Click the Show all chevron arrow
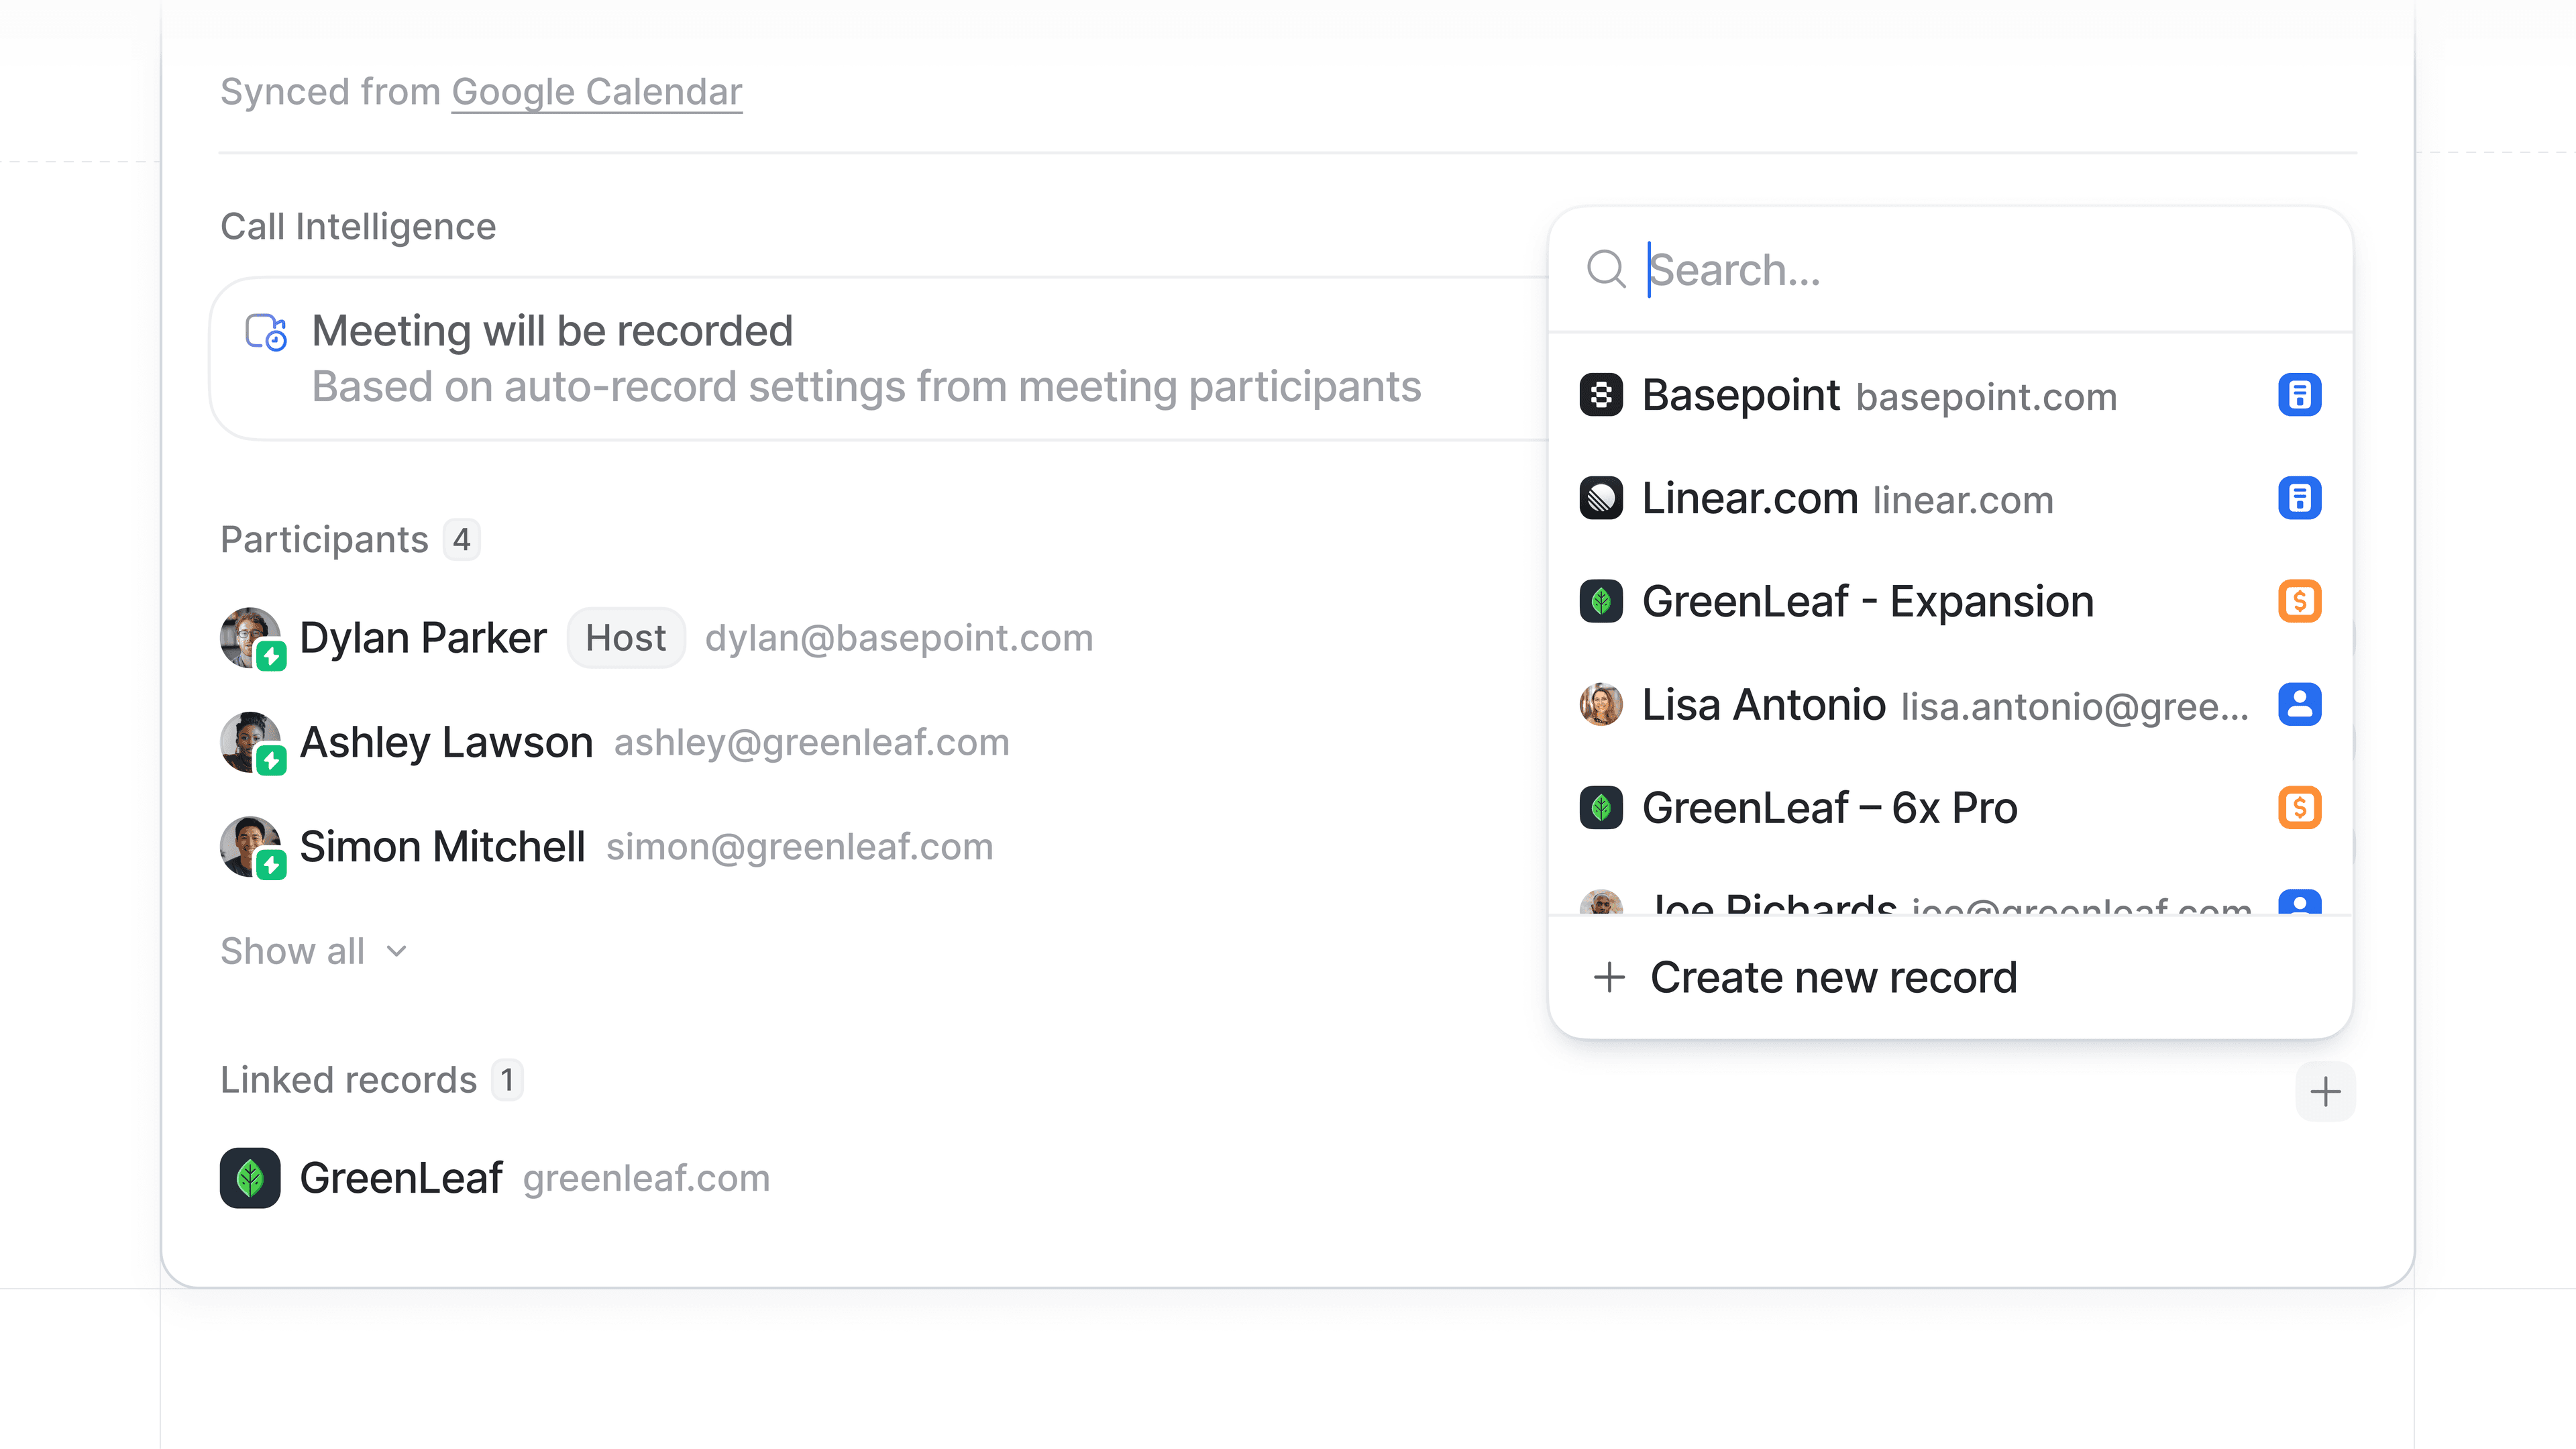Viewport: 2576px width, 1449px height. coord(396,951)
